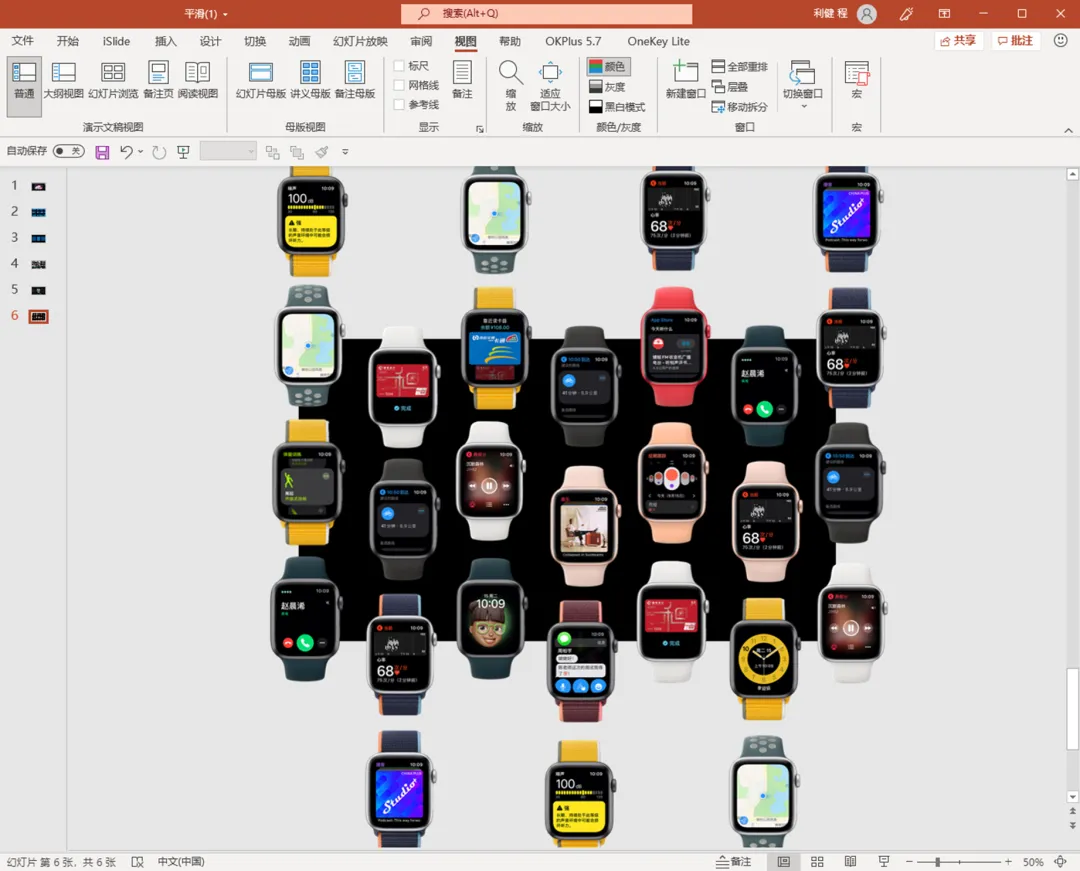Collapse the ribbon with the chevron
Image resolution: width=1080 pixels, height=871 pixels.
pos(1068,130)
